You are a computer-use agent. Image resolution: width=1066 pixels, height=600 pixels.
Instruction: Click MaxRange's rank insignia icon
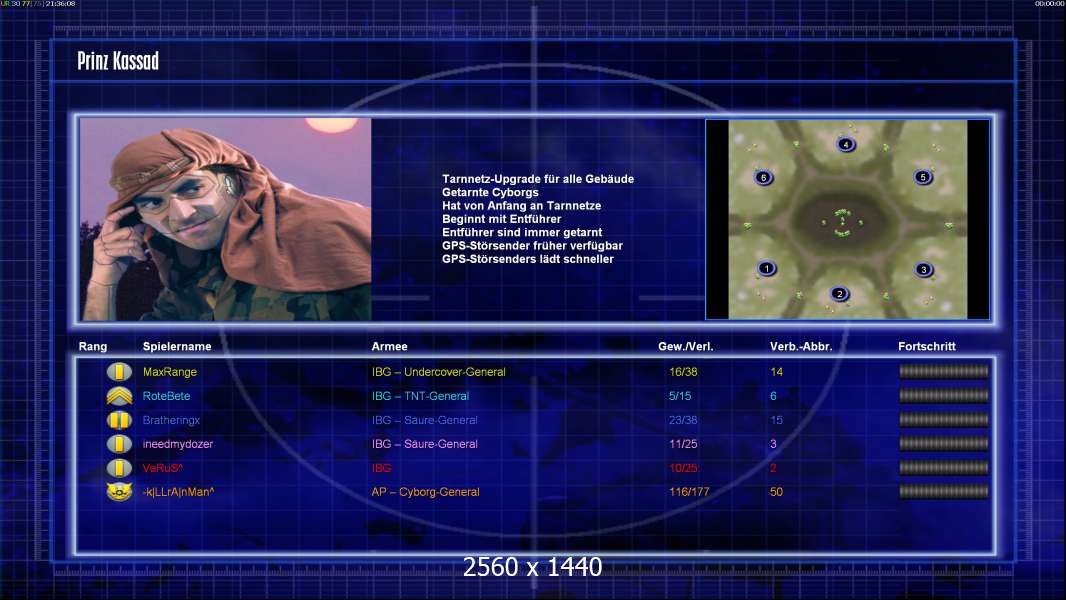pos(119,372)
